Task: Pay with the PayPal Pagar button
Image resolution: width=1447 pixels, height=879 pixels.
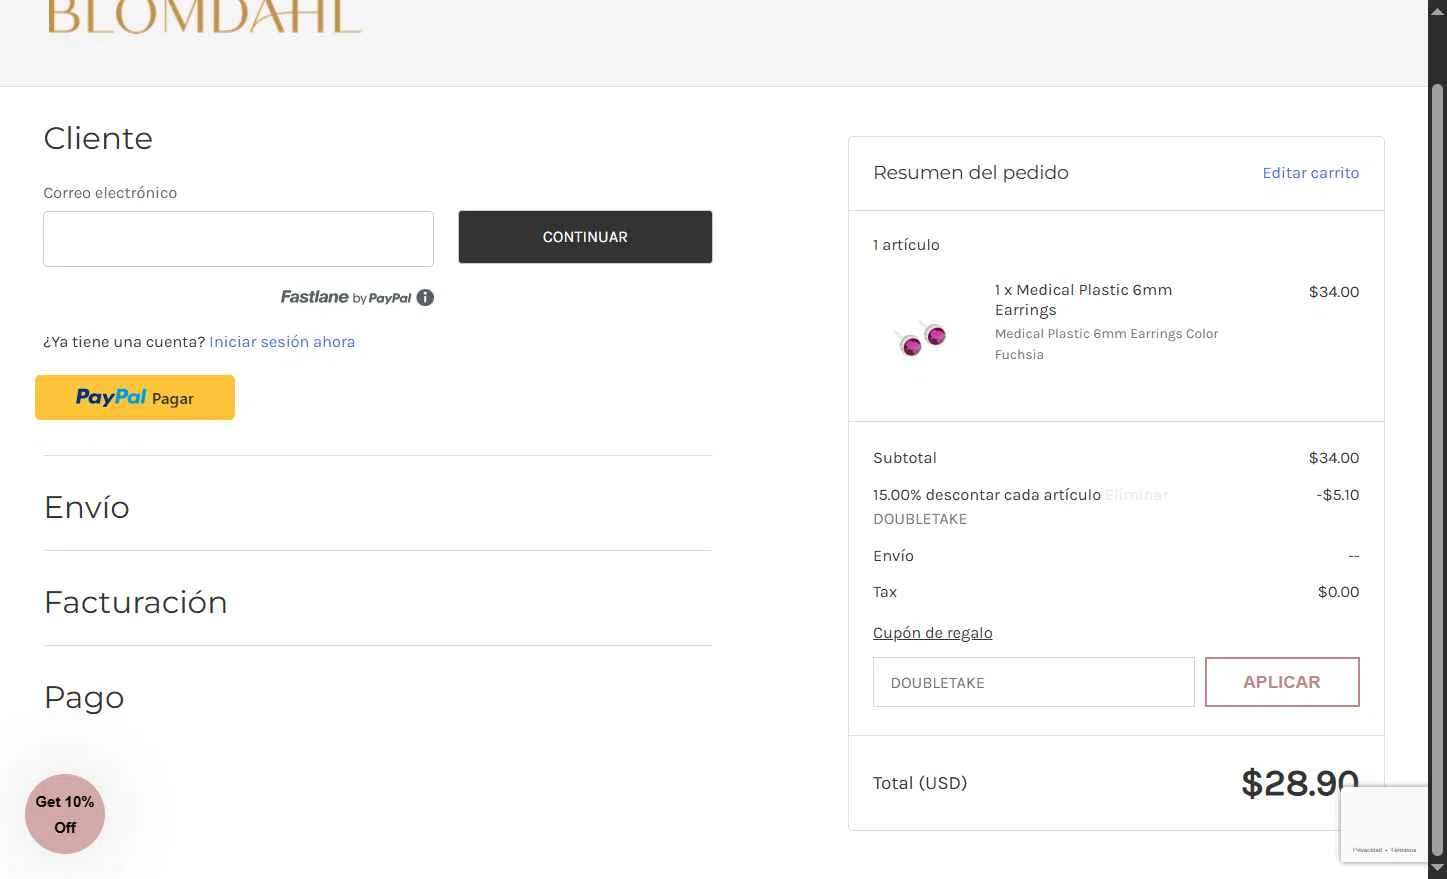Action: (135, 397)
